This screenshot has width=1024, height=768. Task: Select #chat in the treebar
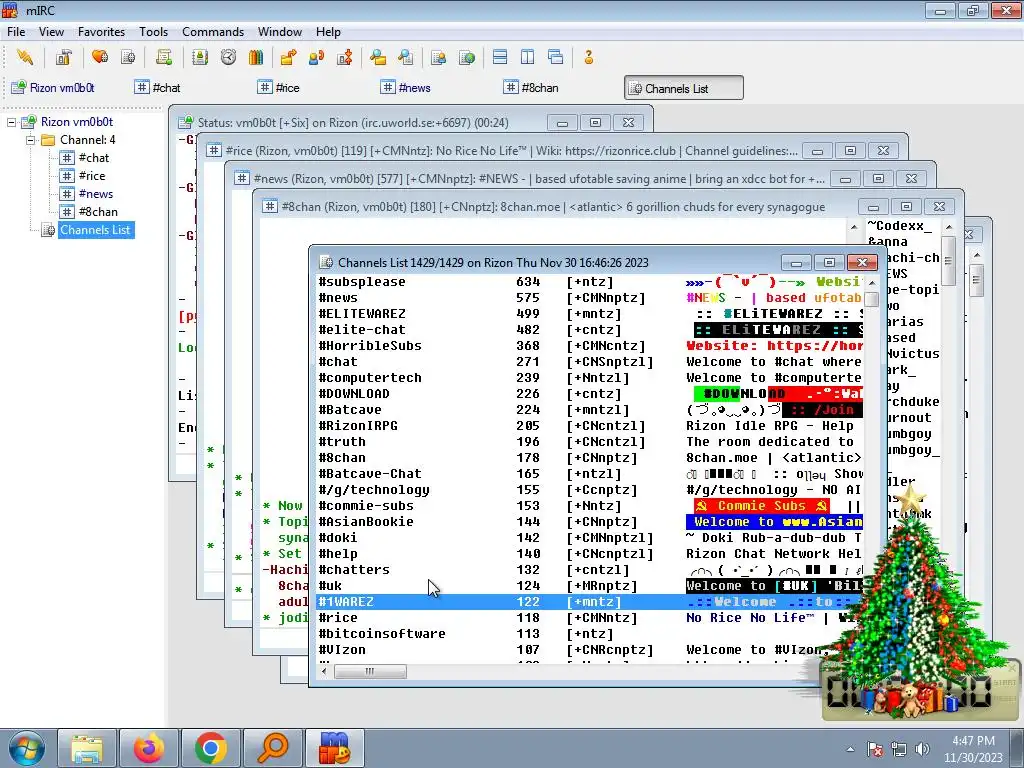click(x=93, y=157)
